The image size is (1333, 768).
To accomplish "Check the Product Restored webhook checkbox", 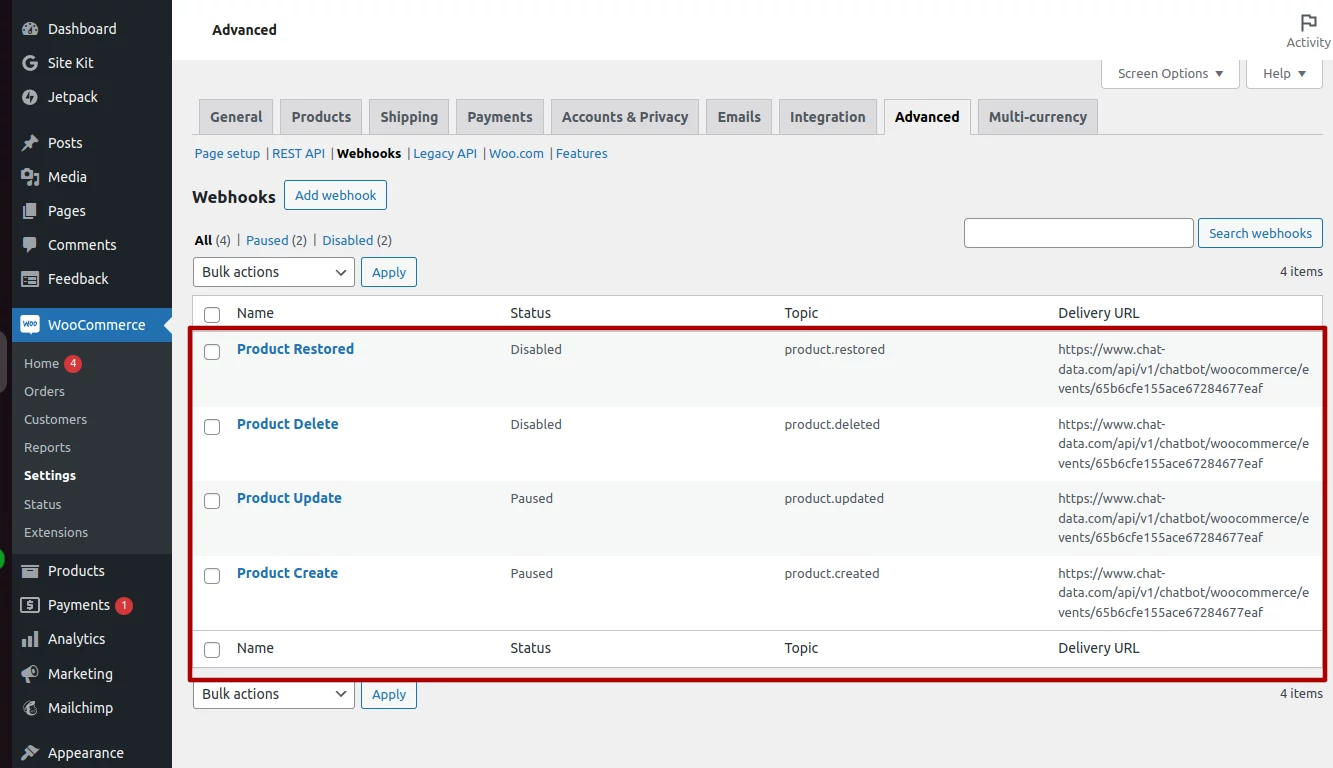I will [x=212, y=352].
